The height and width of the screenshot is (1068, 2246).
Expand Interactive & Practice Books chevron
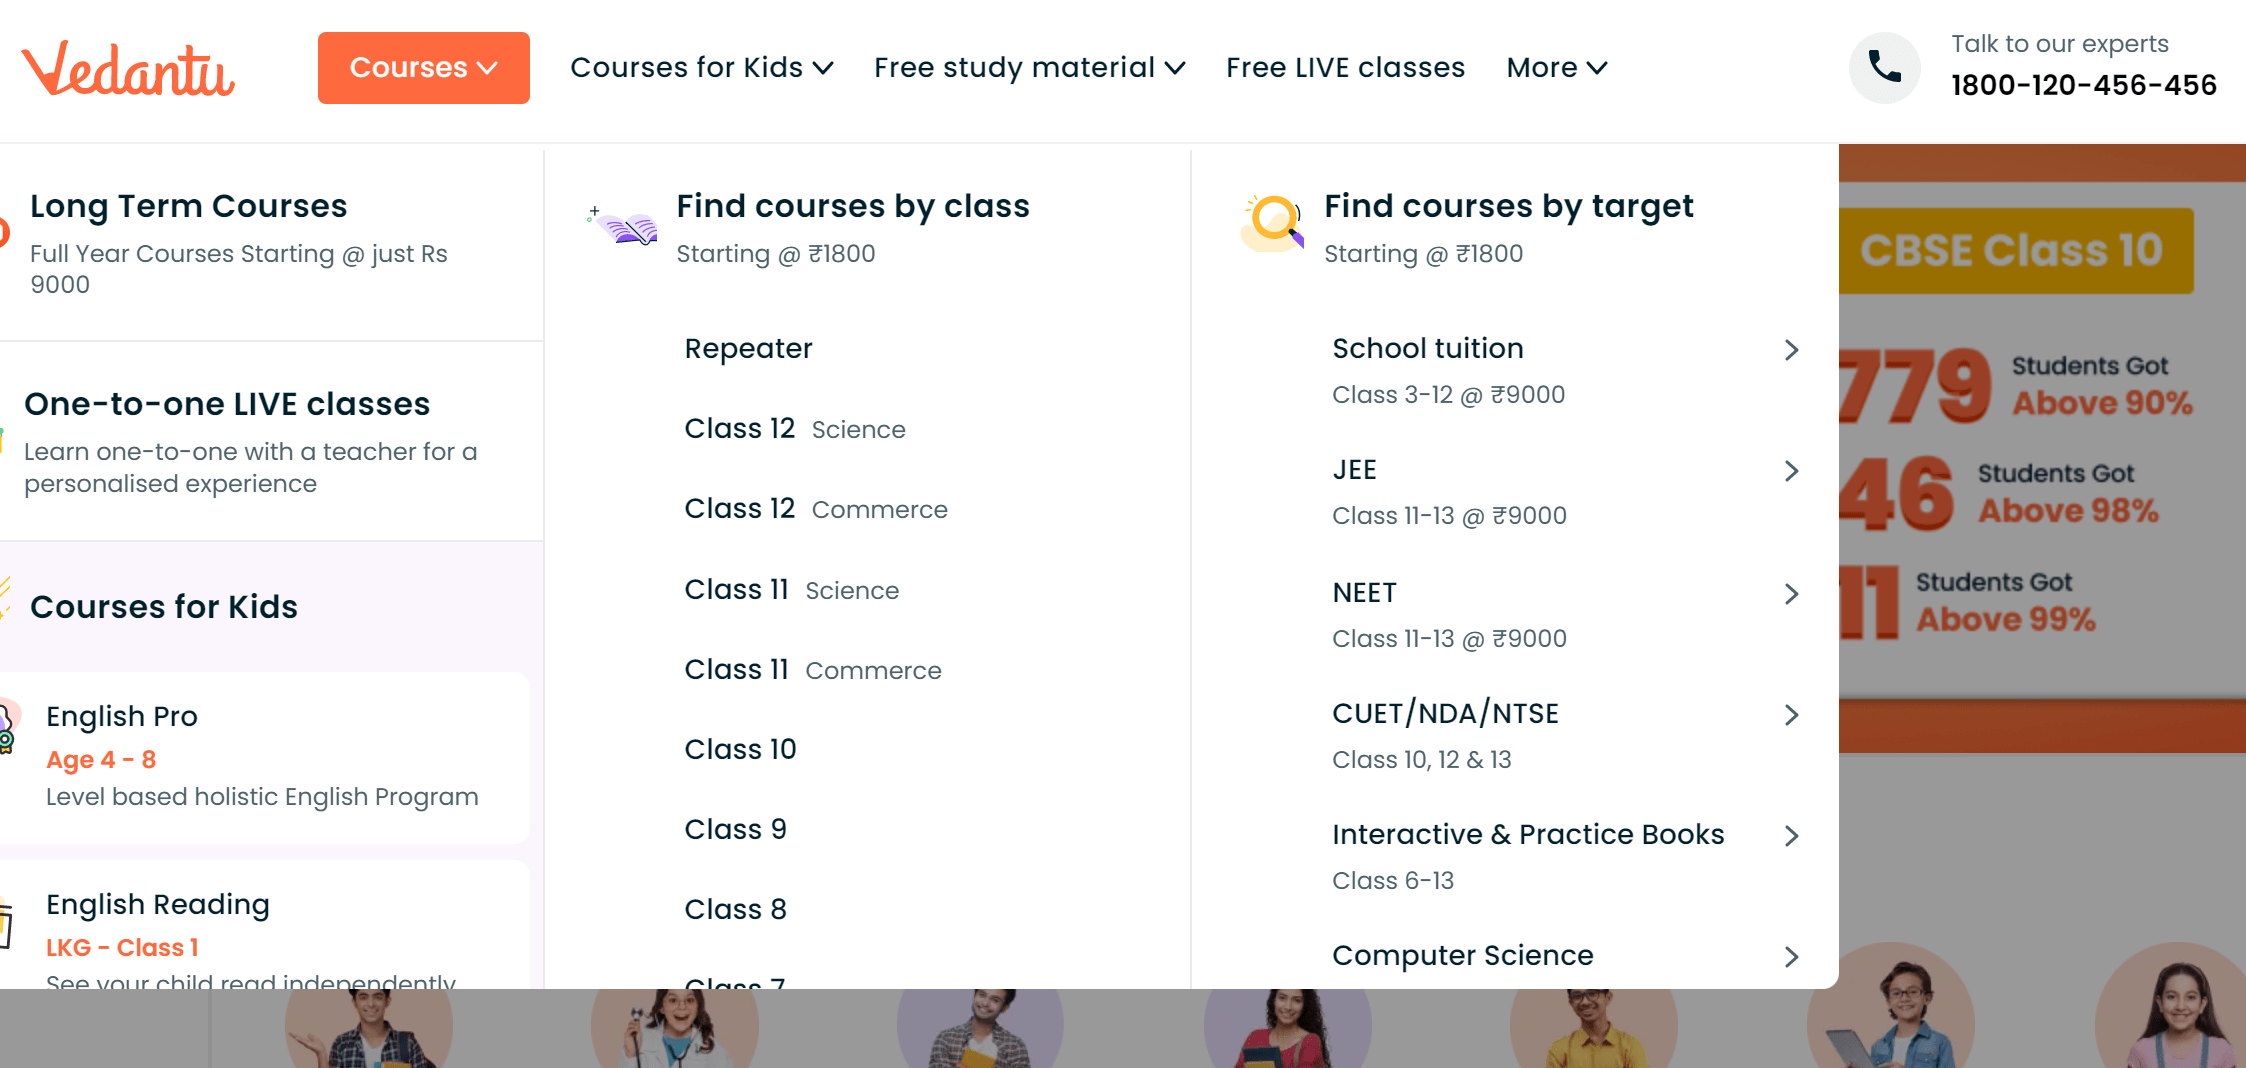tap(1791, 836)
